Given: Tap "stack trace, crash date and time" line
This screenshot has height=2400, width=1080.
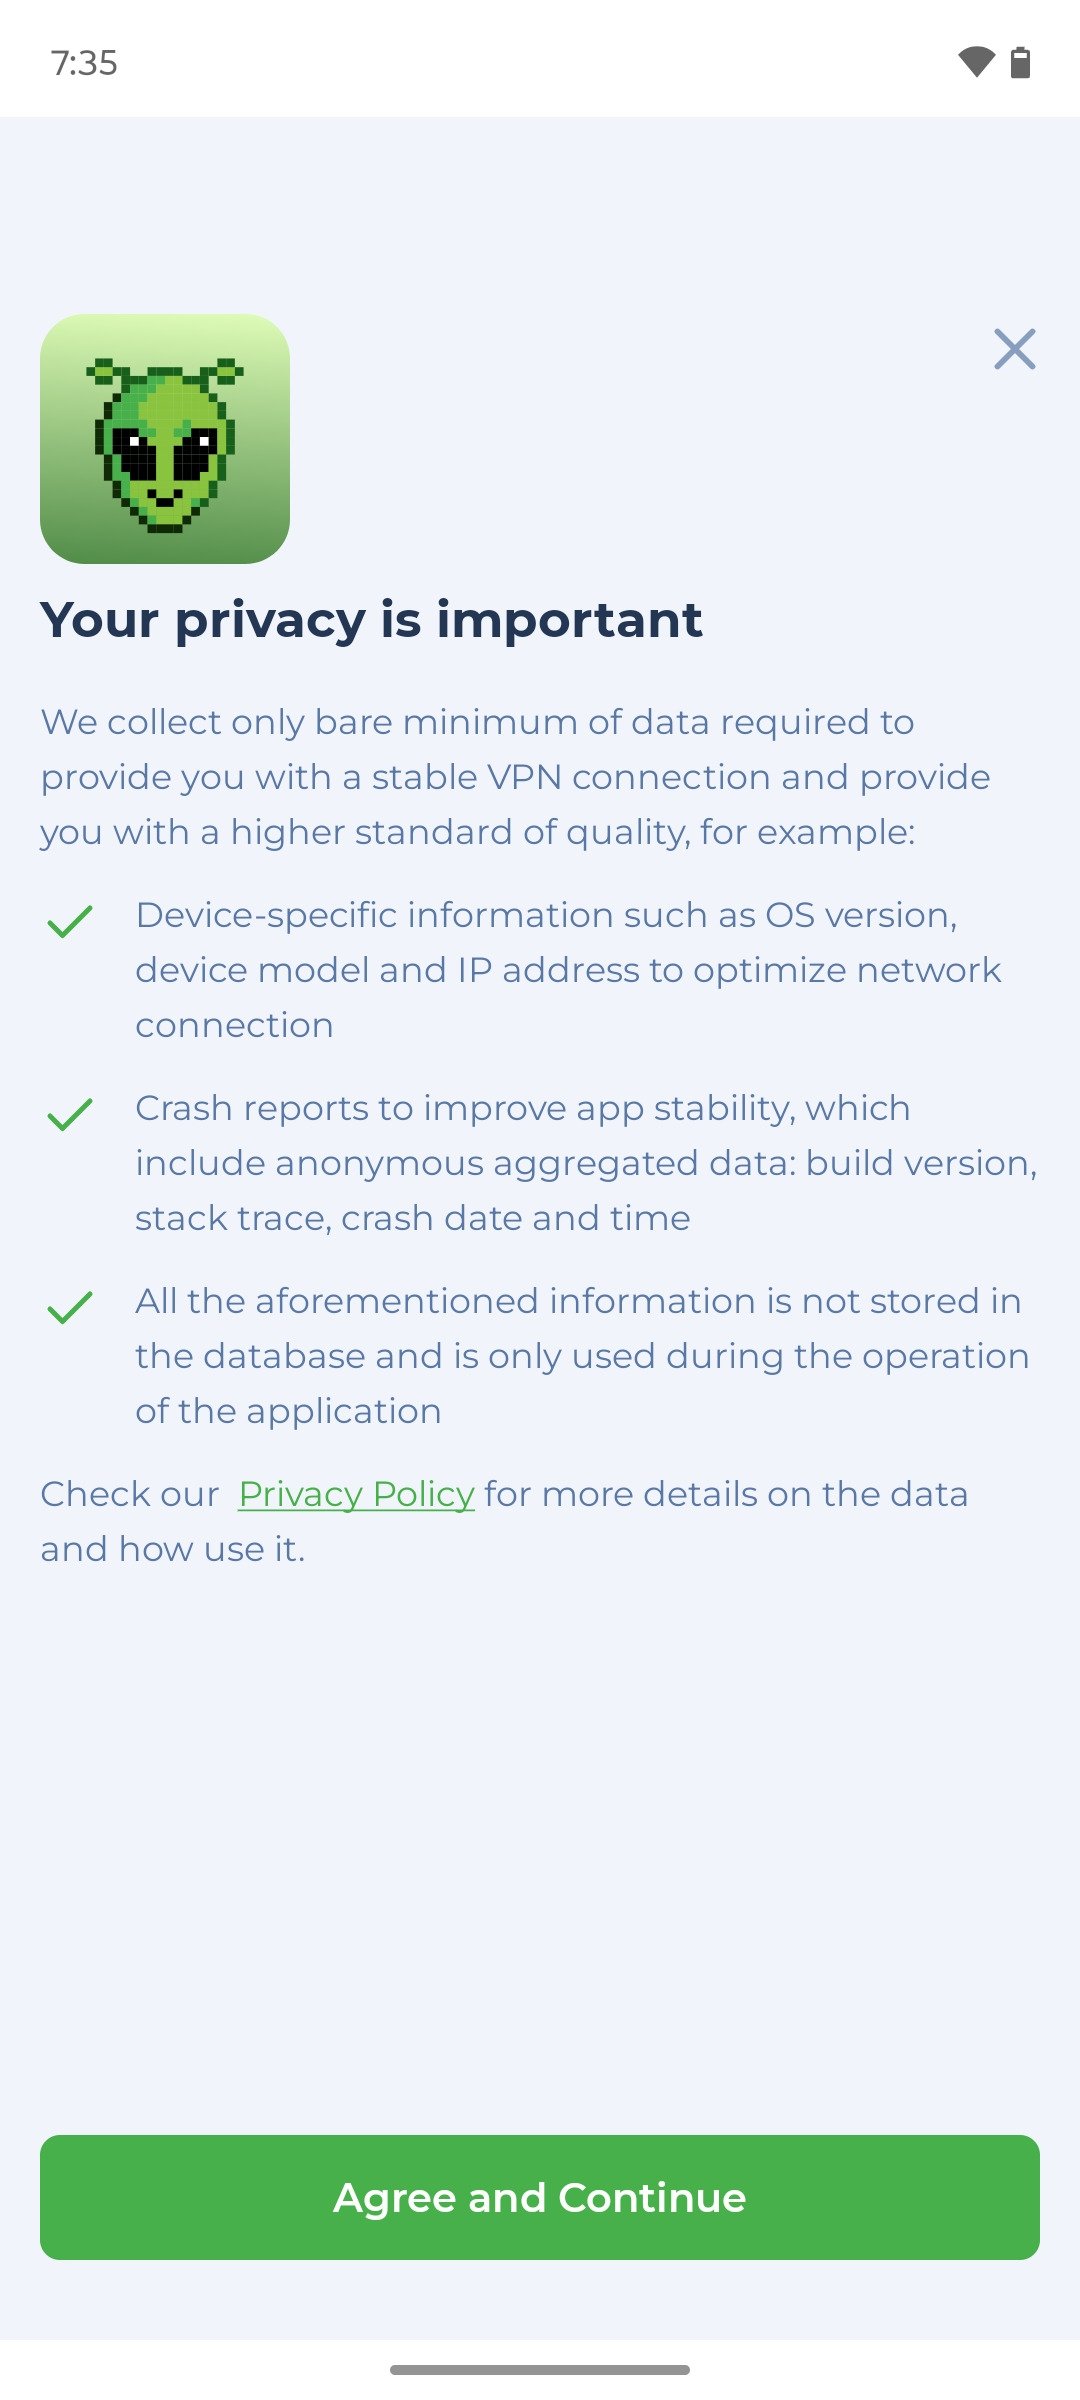Looking at the screenshot, I should click(x=412, y=1218).
